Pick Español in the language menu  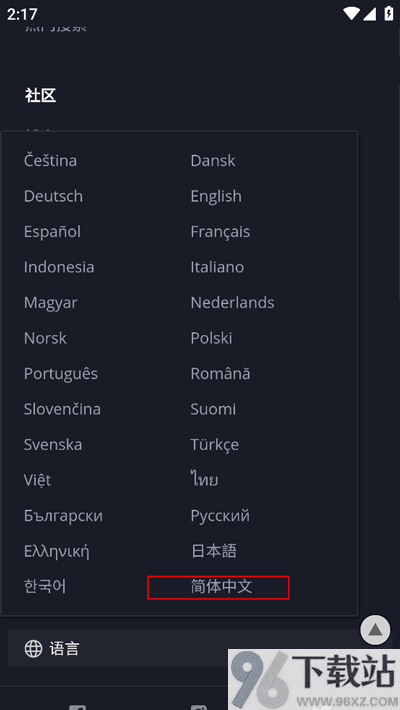pyautogui.click(x=52, y=232)
